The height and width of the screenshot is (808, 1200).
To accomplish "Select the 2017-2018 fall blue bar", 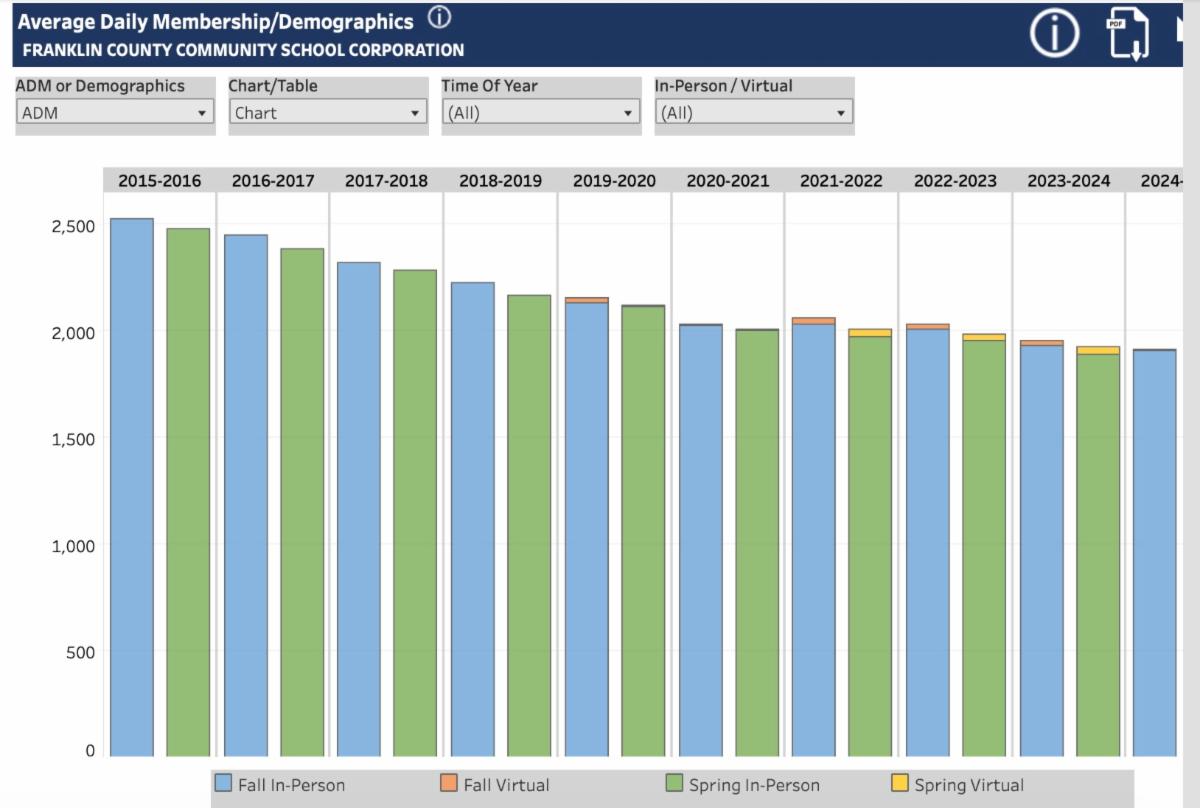I will (359, 509).
